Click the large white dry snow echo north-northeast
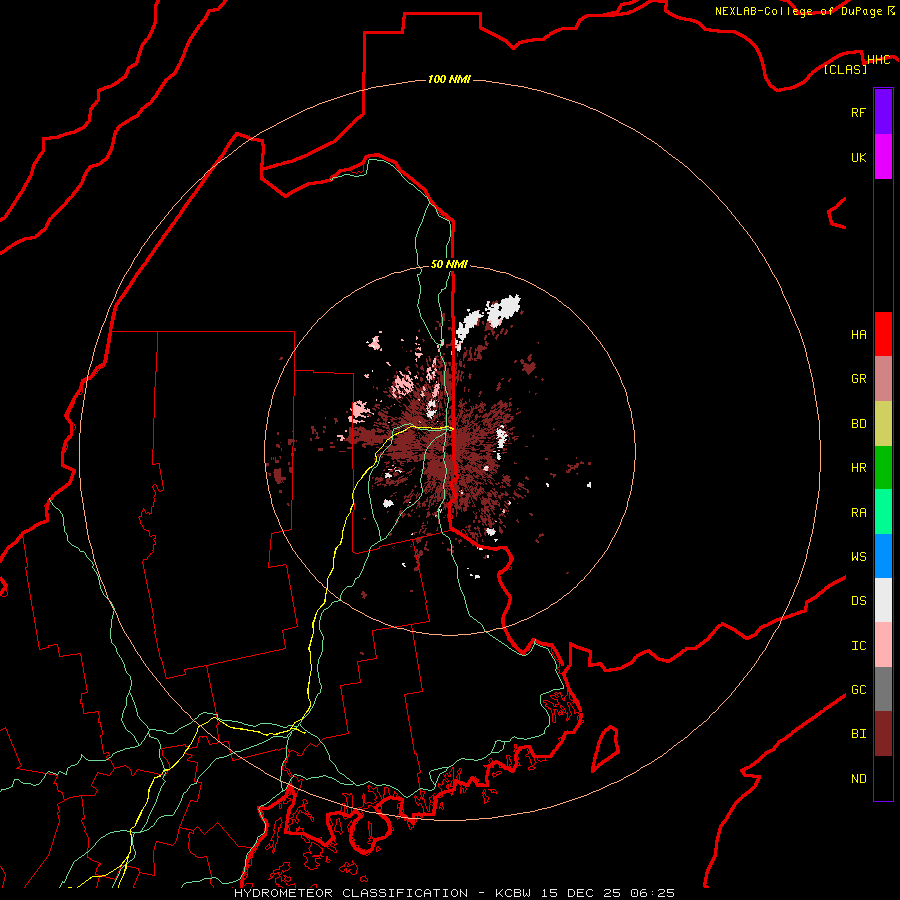This screenshot has width=900, height=900. [x=503, y=310]
